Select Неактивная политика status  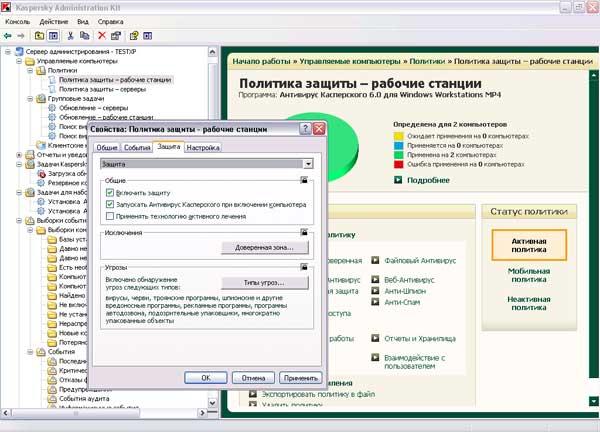click(x=529, y=303)
